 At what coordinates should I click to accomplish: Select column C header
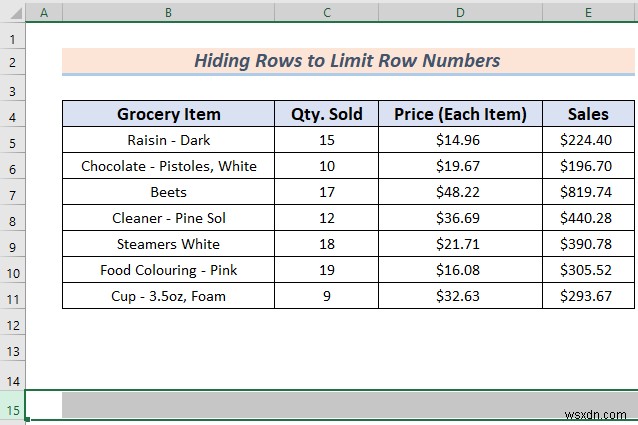[327, 12]
